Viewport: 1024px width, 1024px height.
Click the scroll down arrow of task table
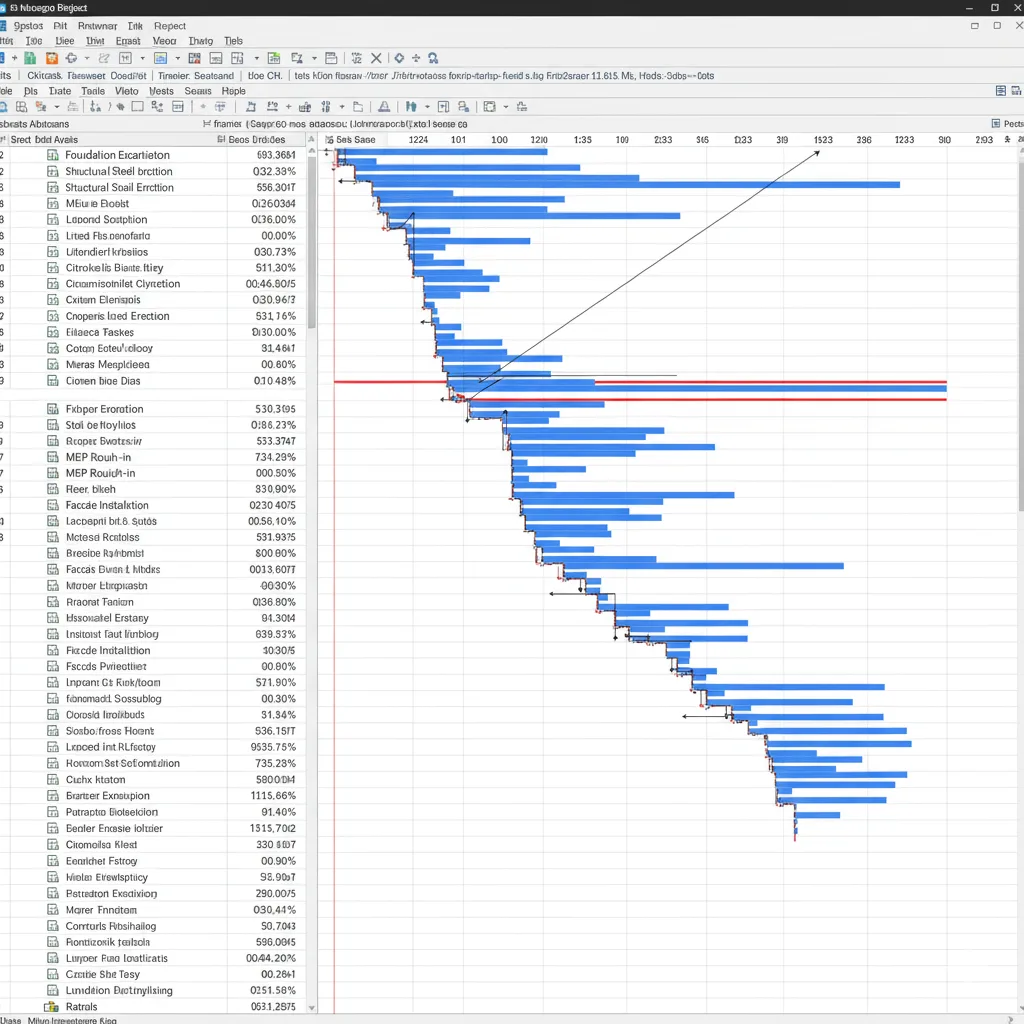pyautogui.click(x=312, y=1008)
